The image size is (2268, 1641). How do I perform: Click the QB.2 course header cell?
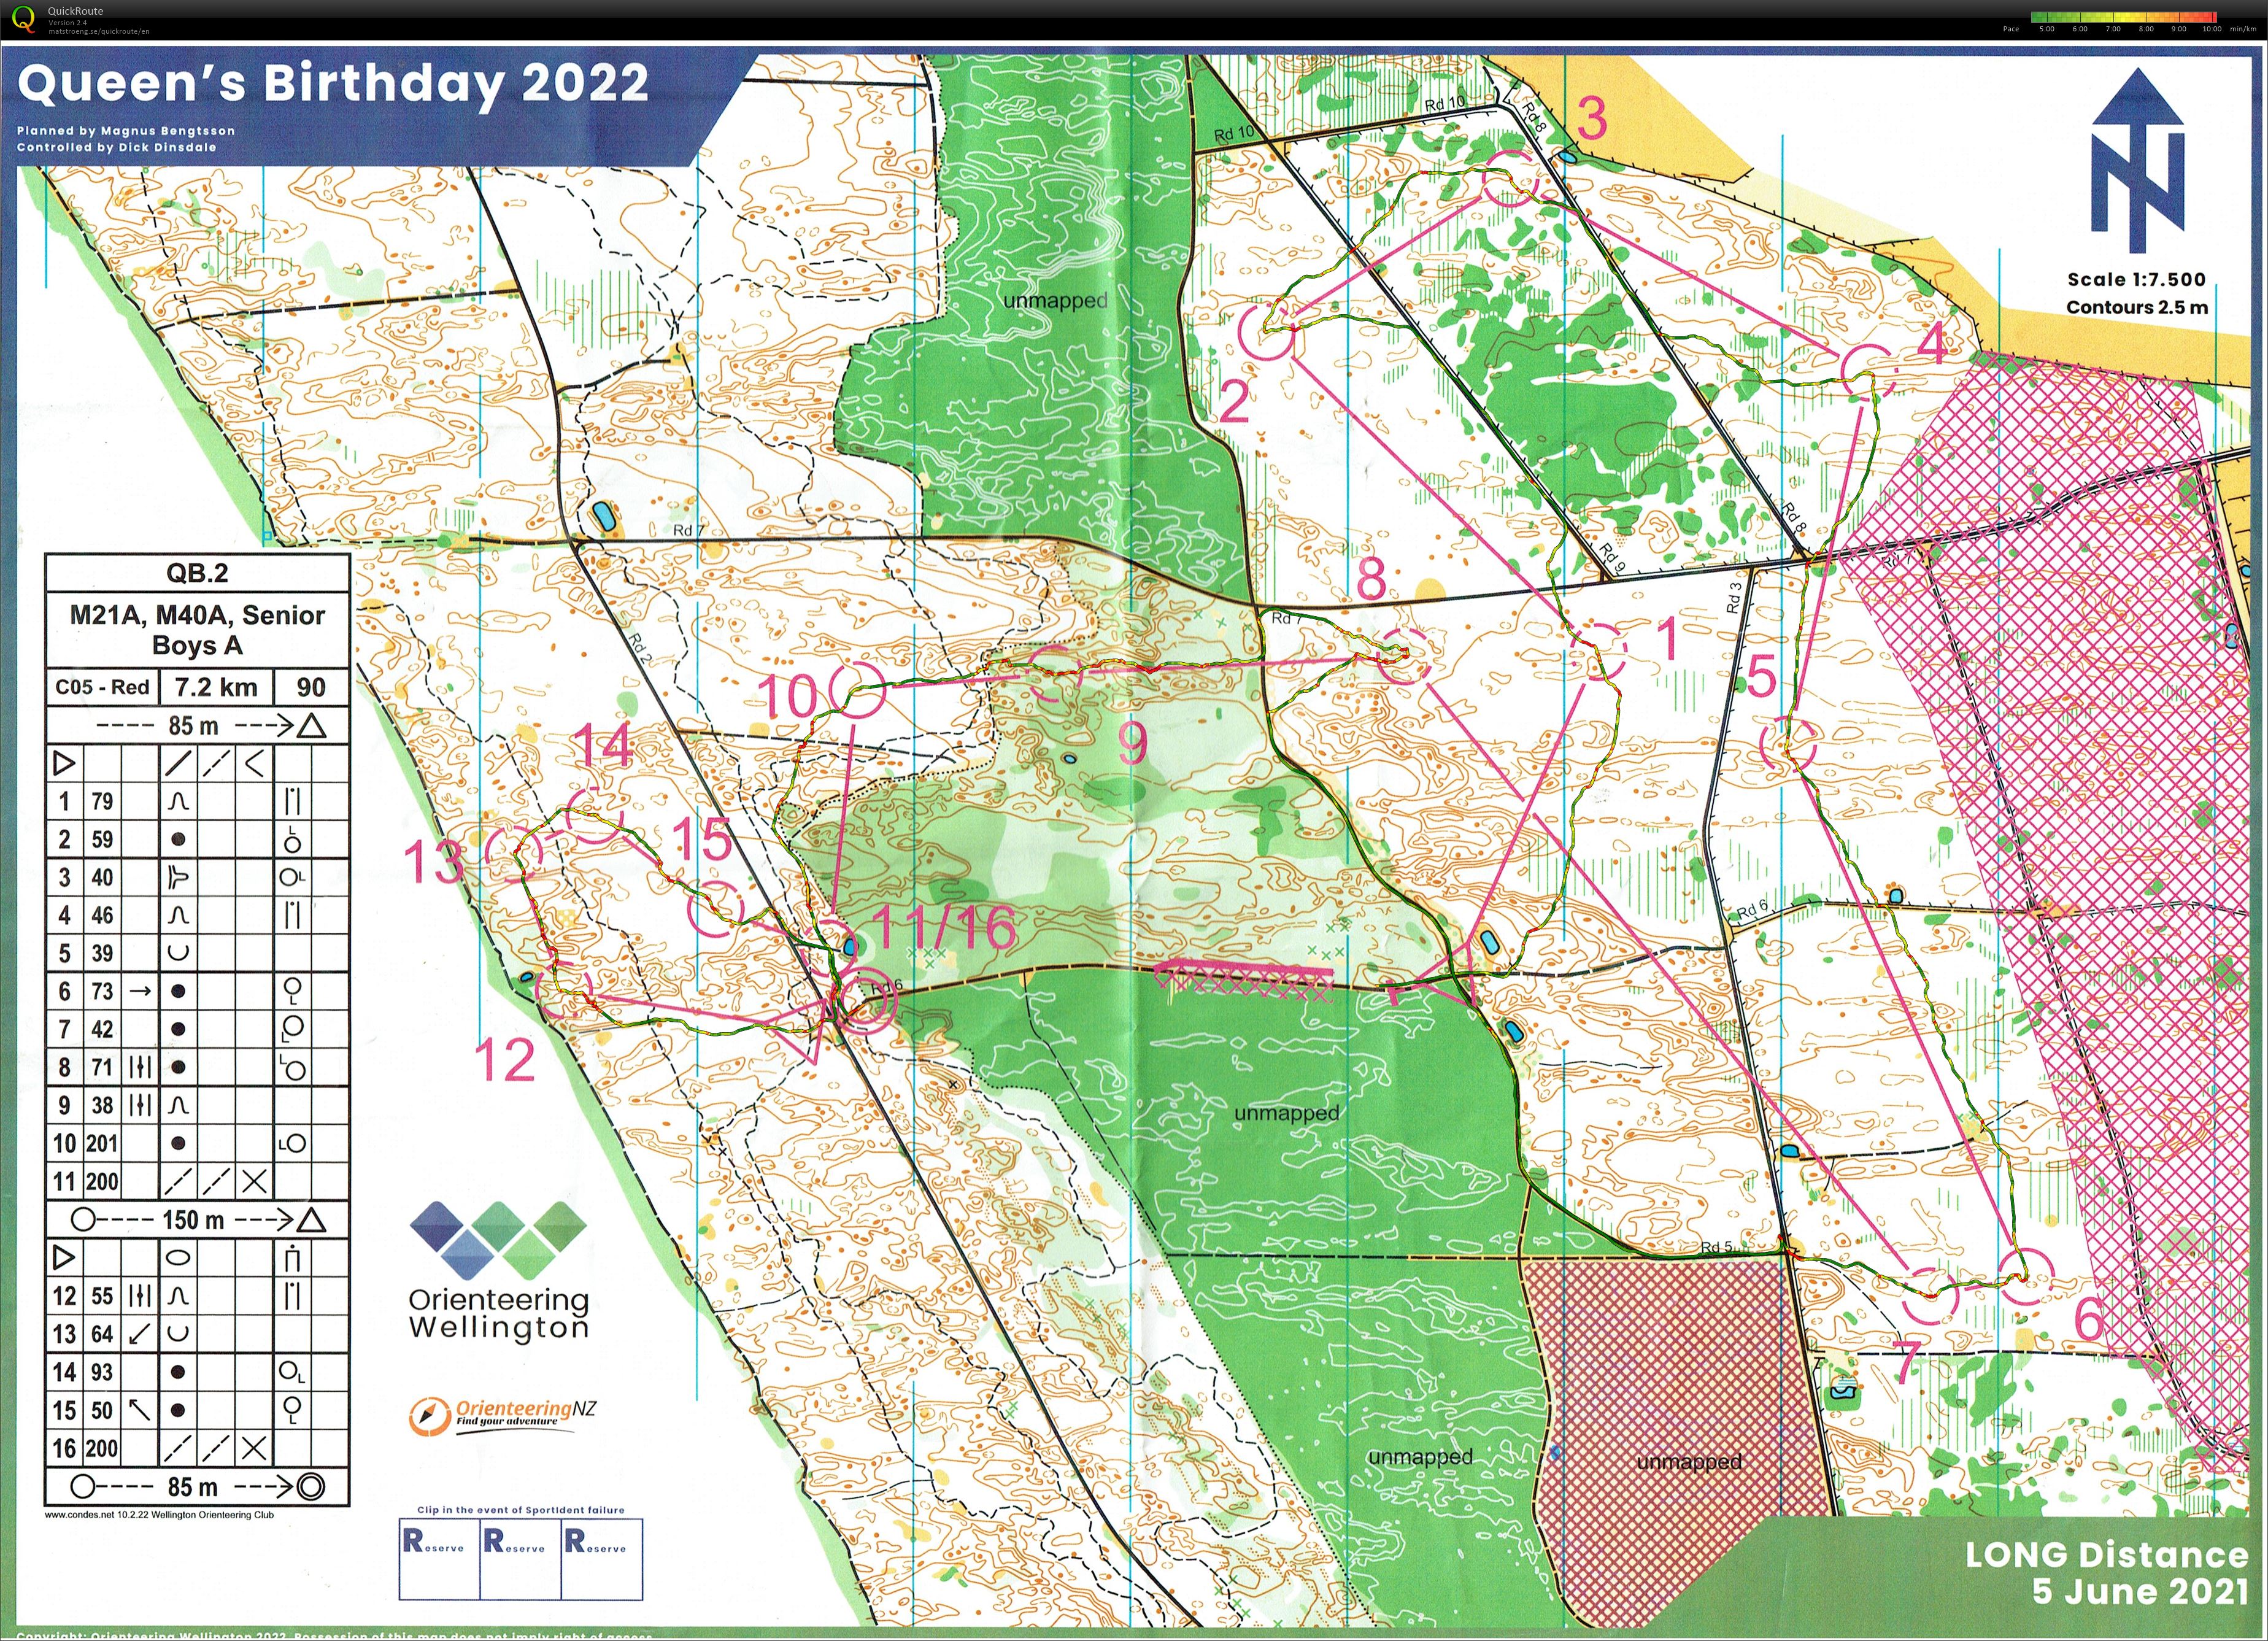[197, 573]
